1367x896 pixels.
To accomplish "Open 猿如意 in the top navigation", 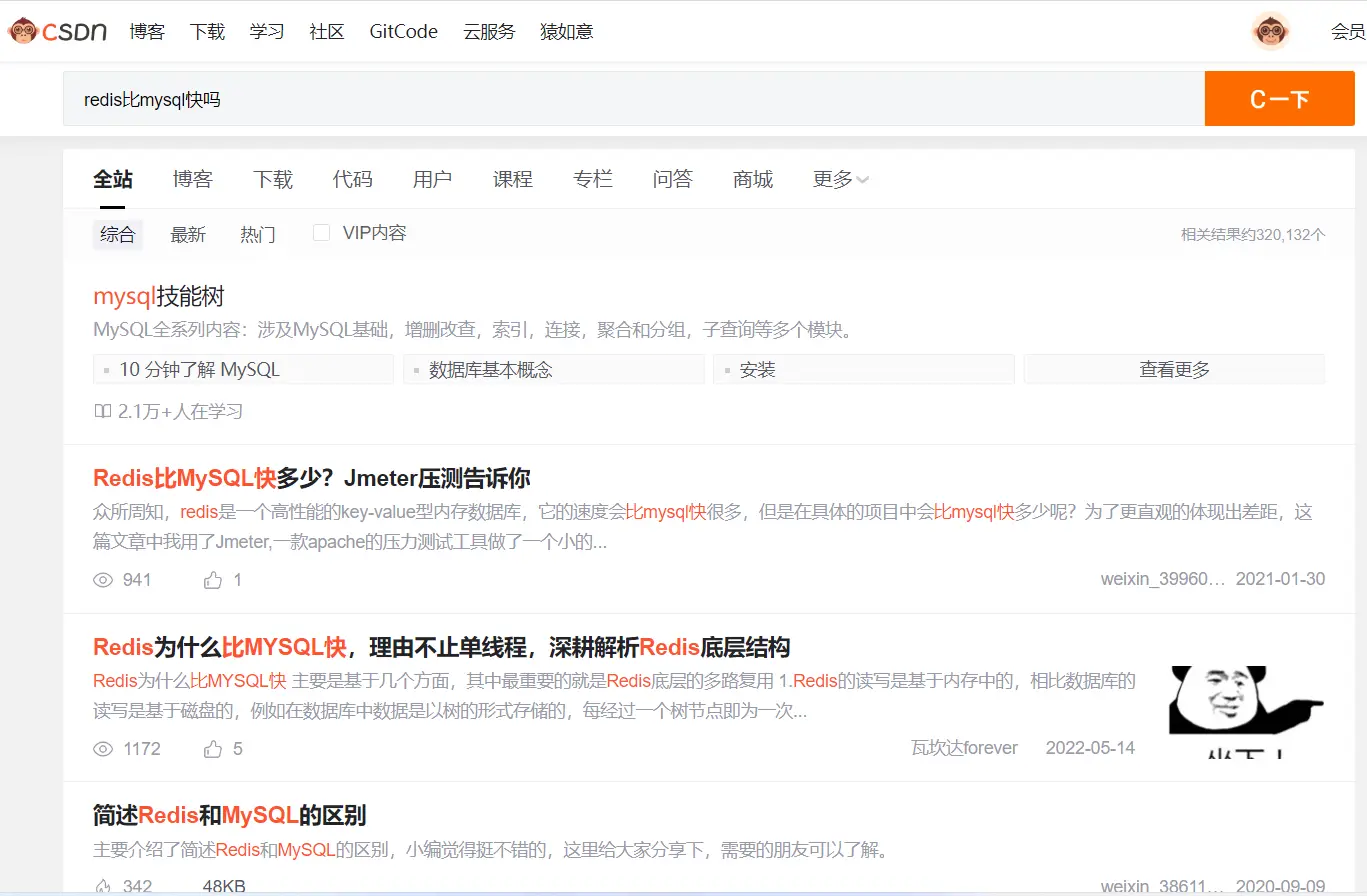I will (x=567, y=31).
